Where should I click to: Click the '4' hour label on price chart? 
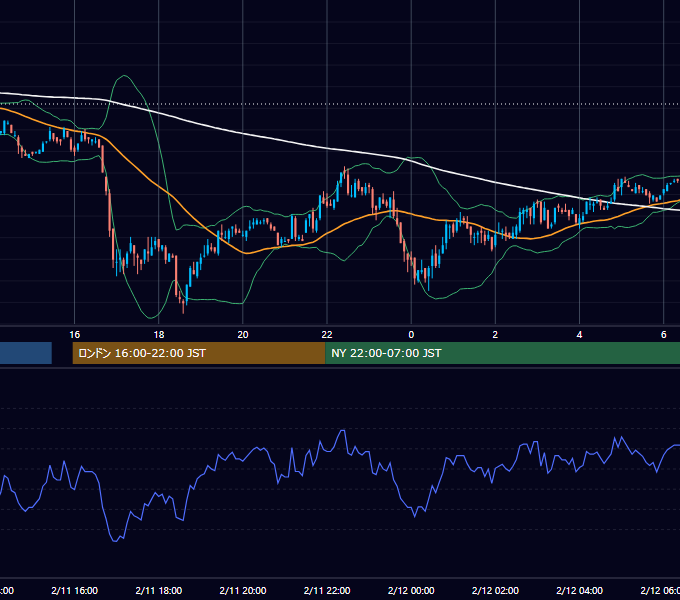coord(579,335)
